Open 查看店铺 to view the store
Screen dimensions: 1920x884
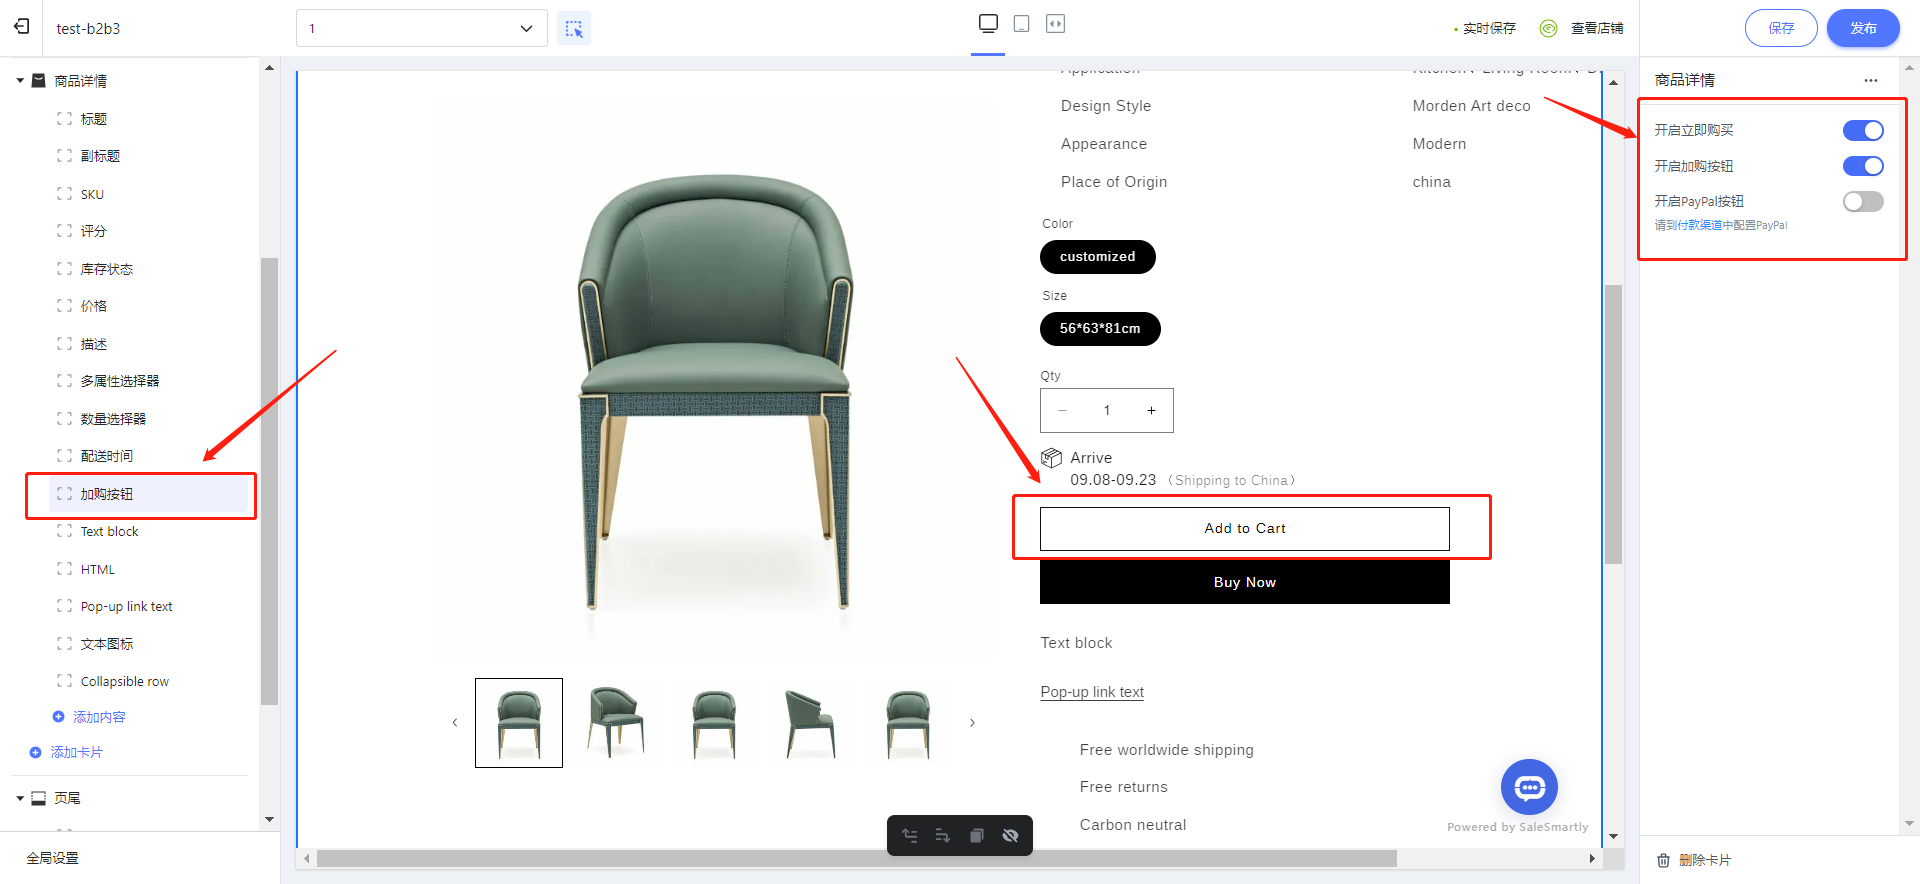1597,28
